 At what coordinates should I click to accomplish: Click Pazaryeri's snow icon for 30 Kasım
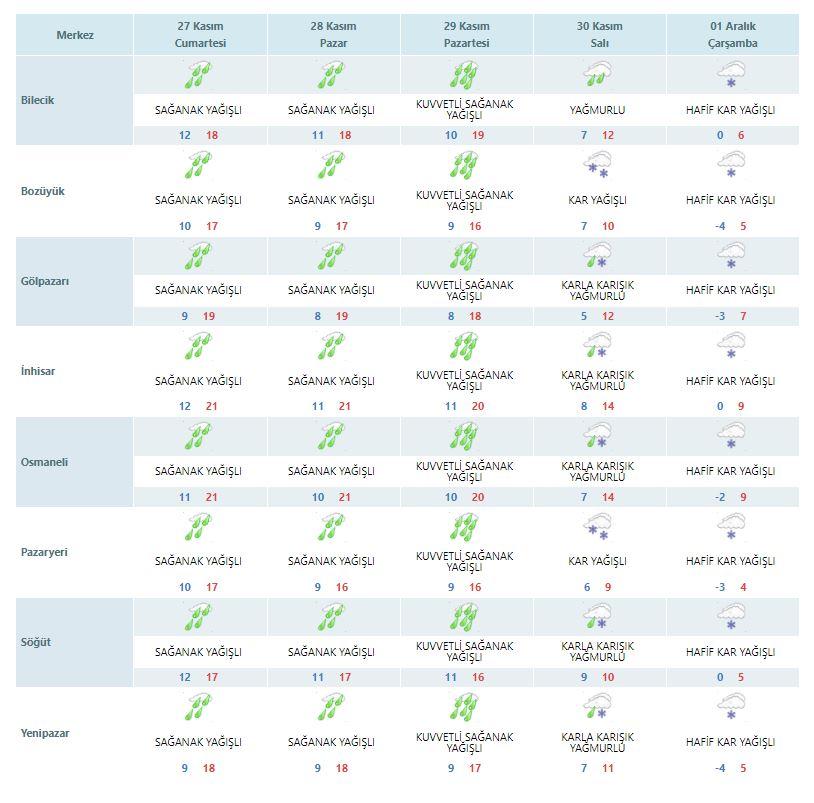click(598, 526)
